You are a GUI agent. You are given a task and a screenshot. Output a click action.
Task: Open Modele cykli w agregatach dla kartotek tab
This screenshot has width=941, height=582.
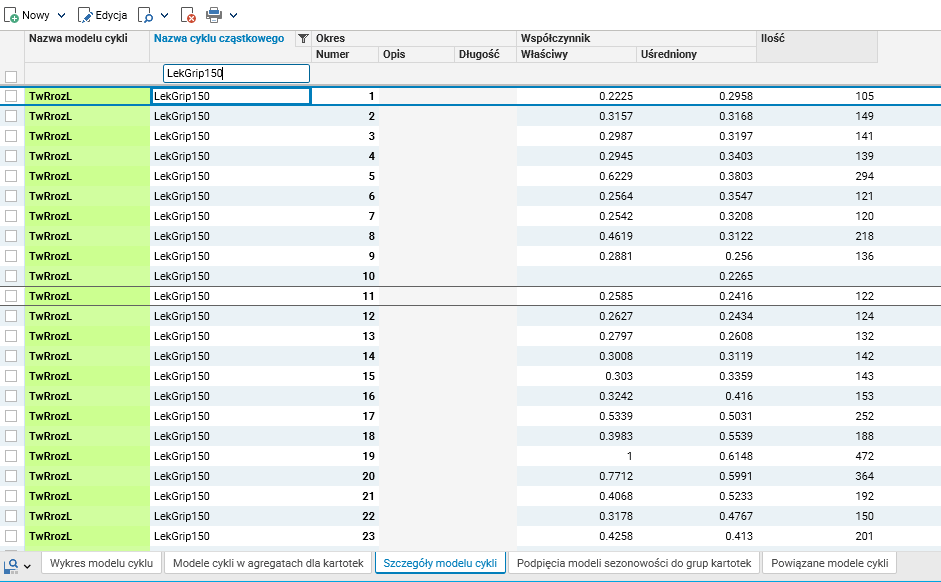265,563
